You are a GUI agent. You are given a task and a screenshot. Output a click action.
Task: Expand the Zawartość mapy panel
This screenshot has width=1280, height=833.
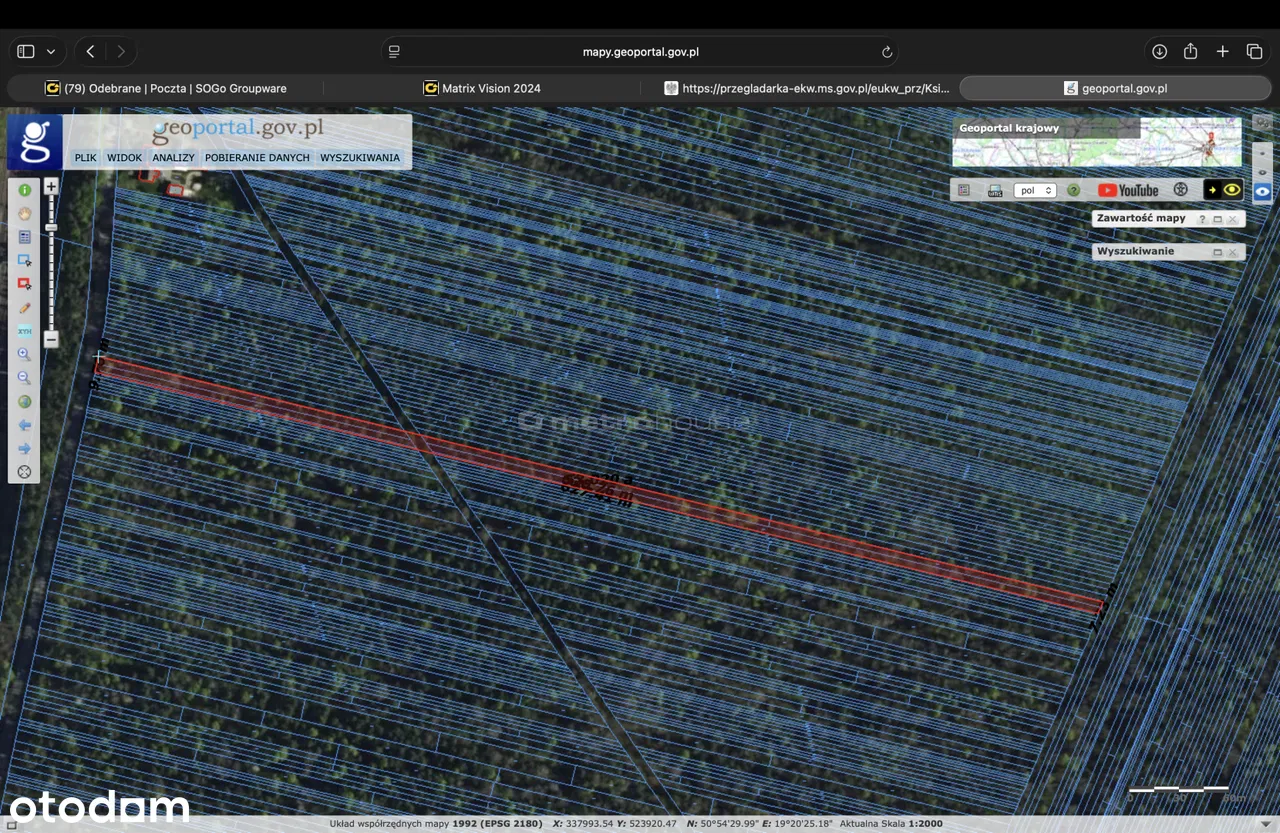pyautogui.click(x=1217, y=219)
